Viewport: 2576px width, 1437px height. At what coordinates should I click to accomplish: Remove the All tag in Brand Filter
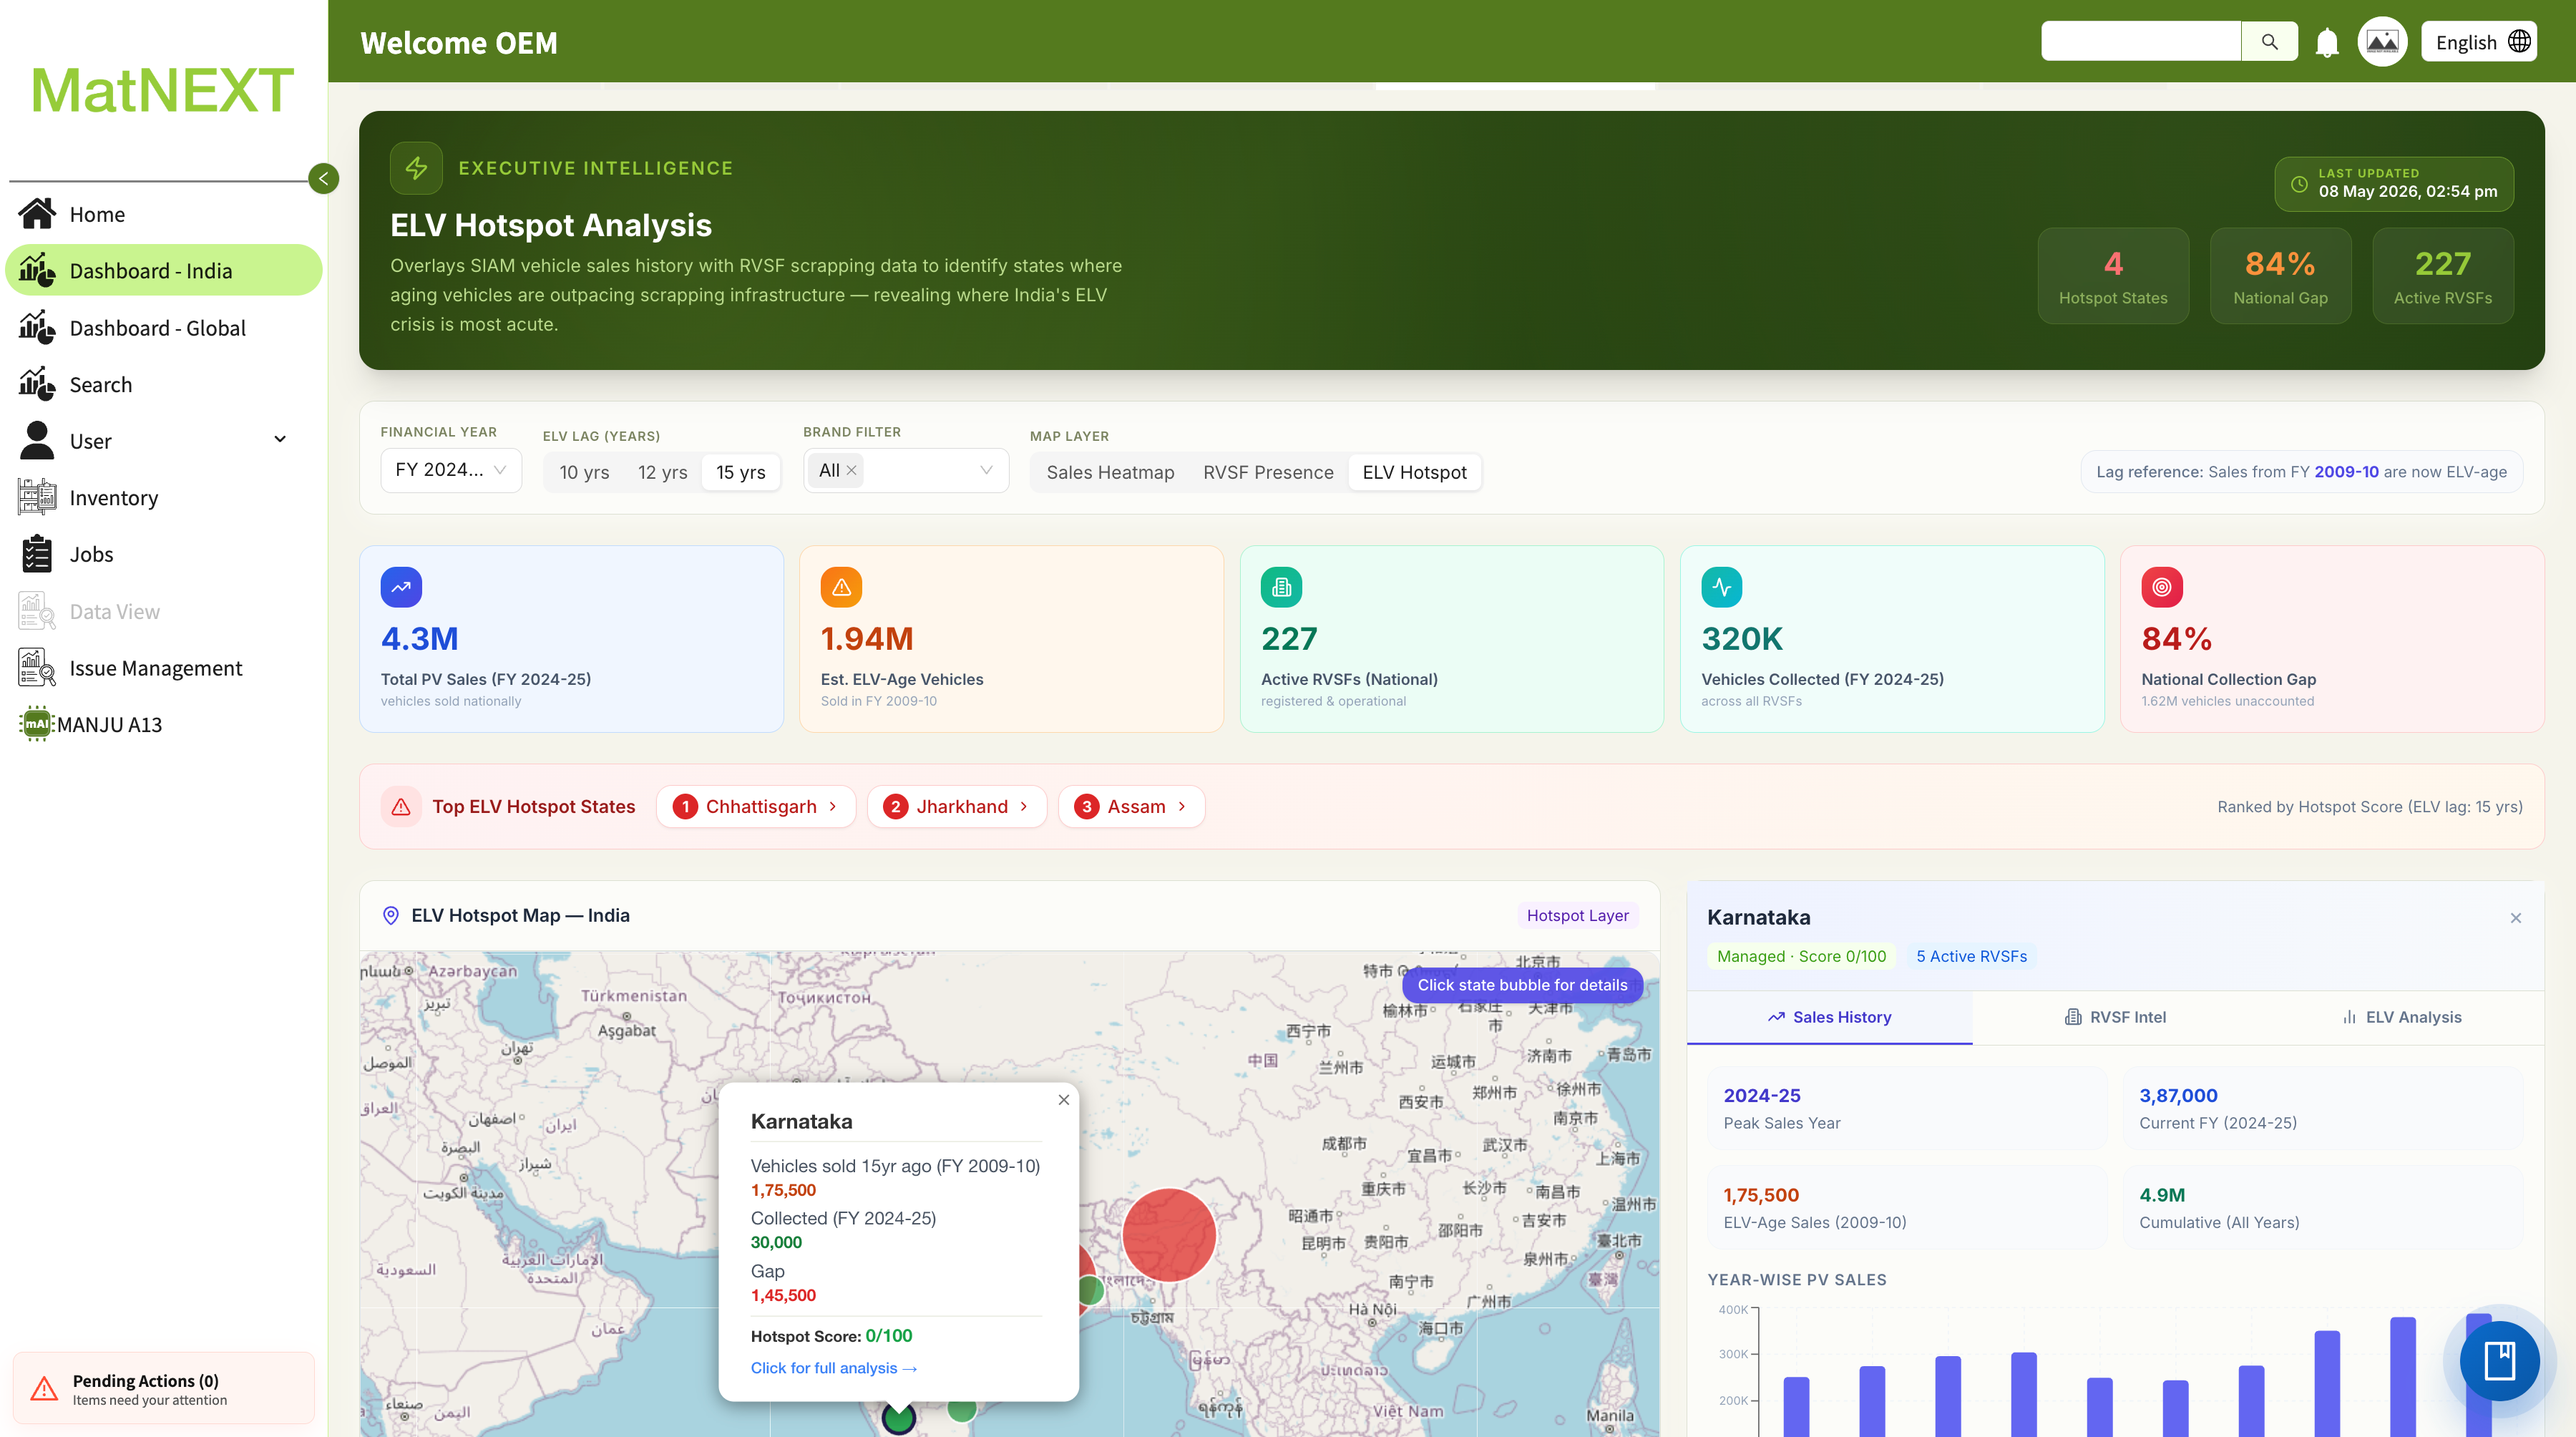851,470
